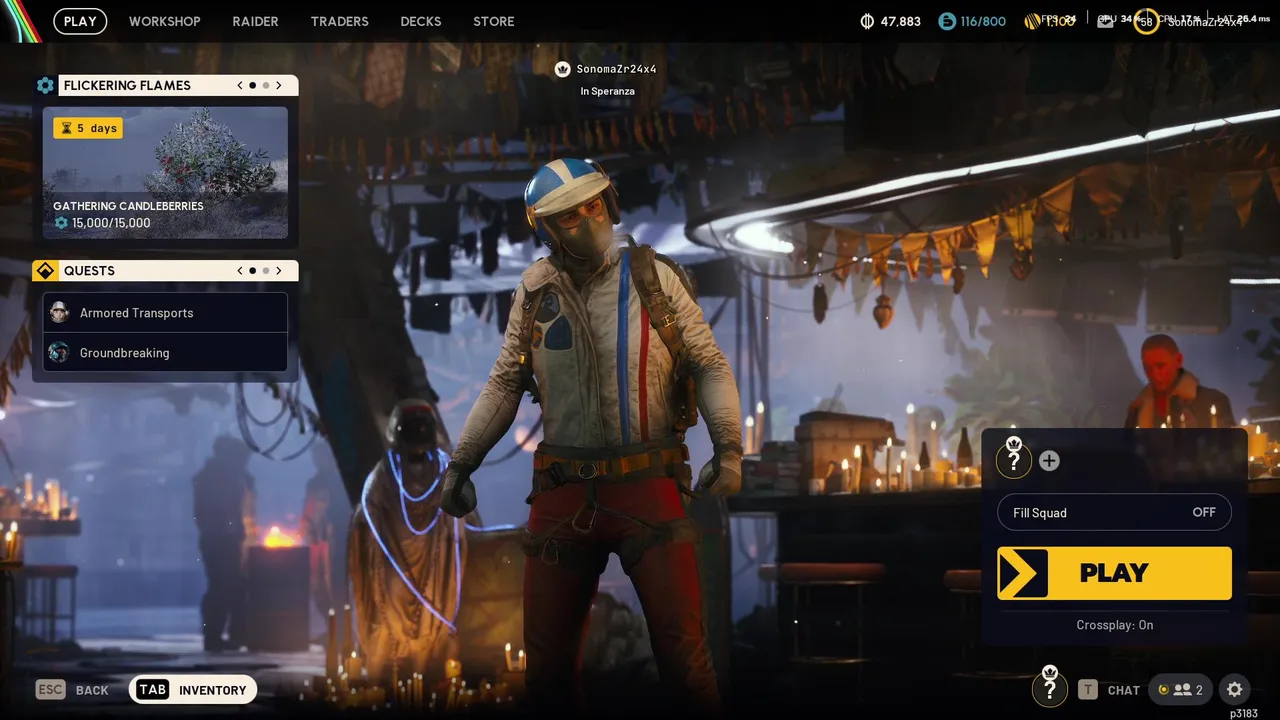Click the Crossplay: On setting
Viewport: 1280px width, 720px height.
tap(1115, 625)
